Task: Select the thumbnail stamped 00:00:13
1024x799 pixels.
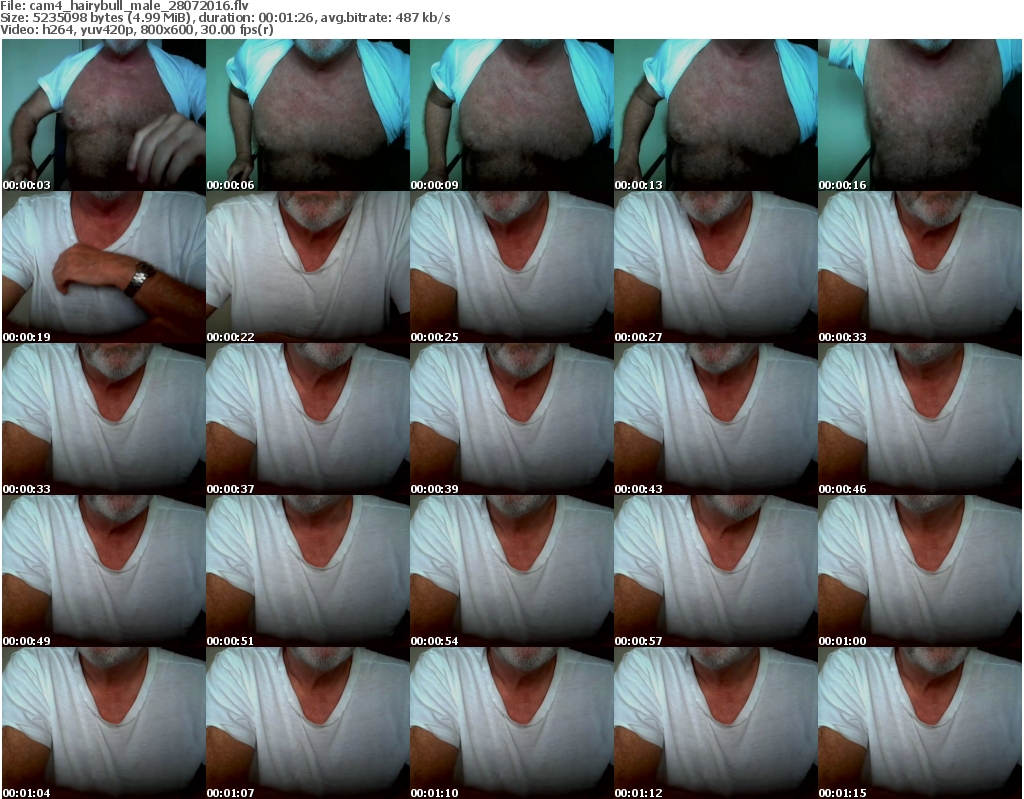Action: (716, 115)
